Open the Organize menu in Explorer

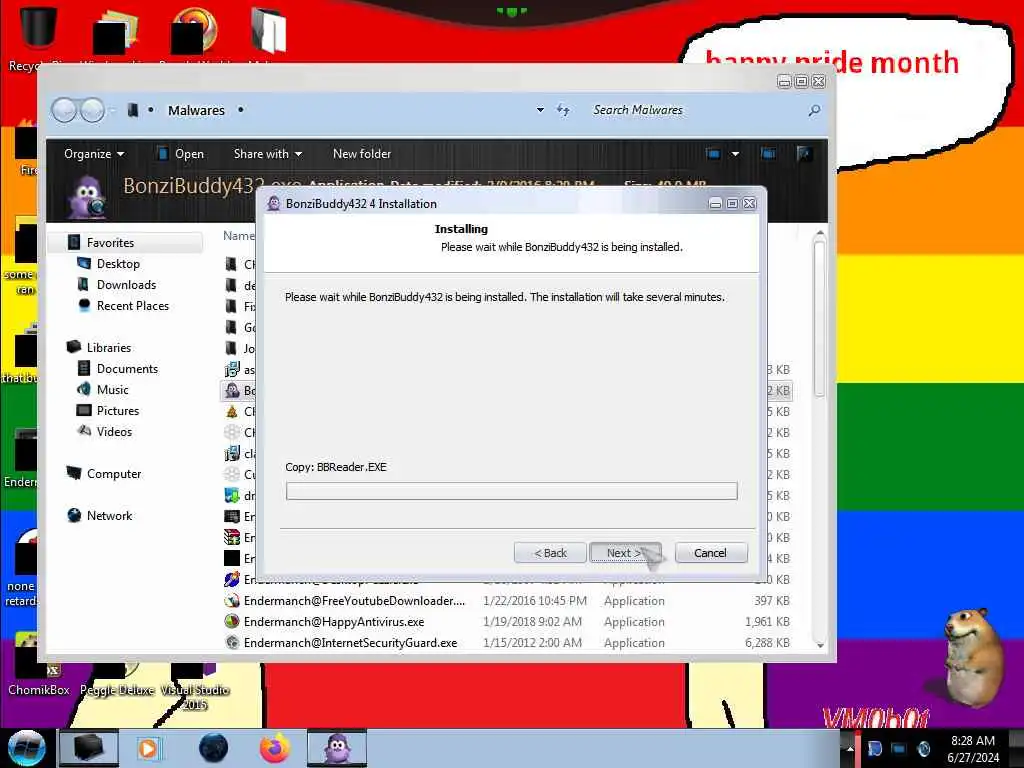[93, 154]
